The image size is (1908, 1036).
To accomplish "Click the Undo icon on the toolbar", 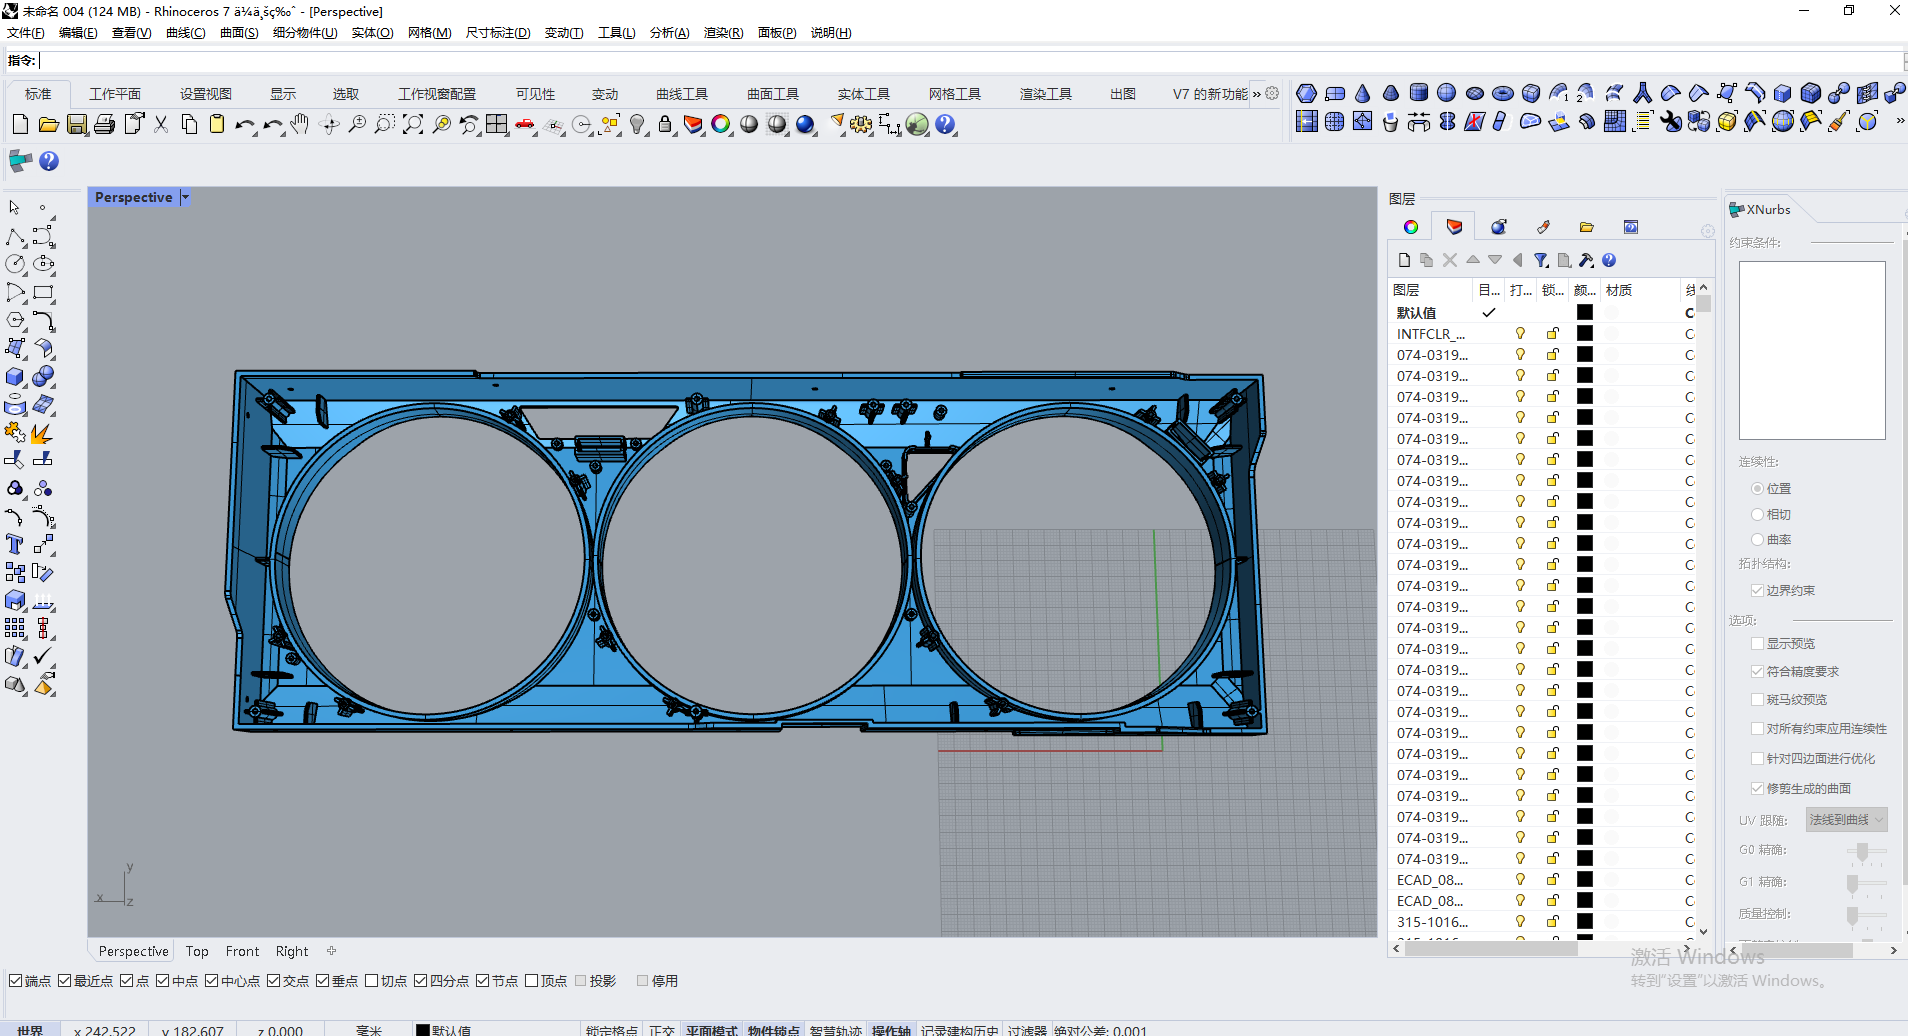I will coord(244,124).
